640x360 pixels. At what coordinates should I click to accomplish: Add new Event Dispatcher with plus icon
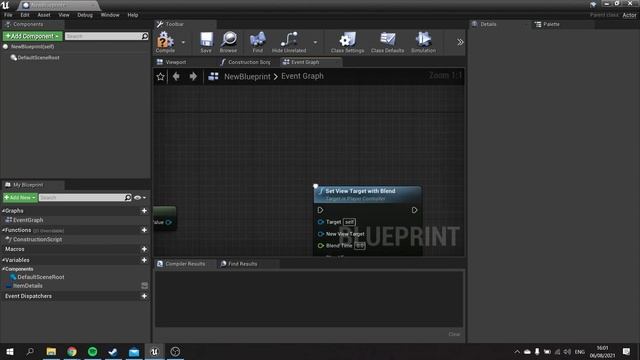tap(144, 296)
